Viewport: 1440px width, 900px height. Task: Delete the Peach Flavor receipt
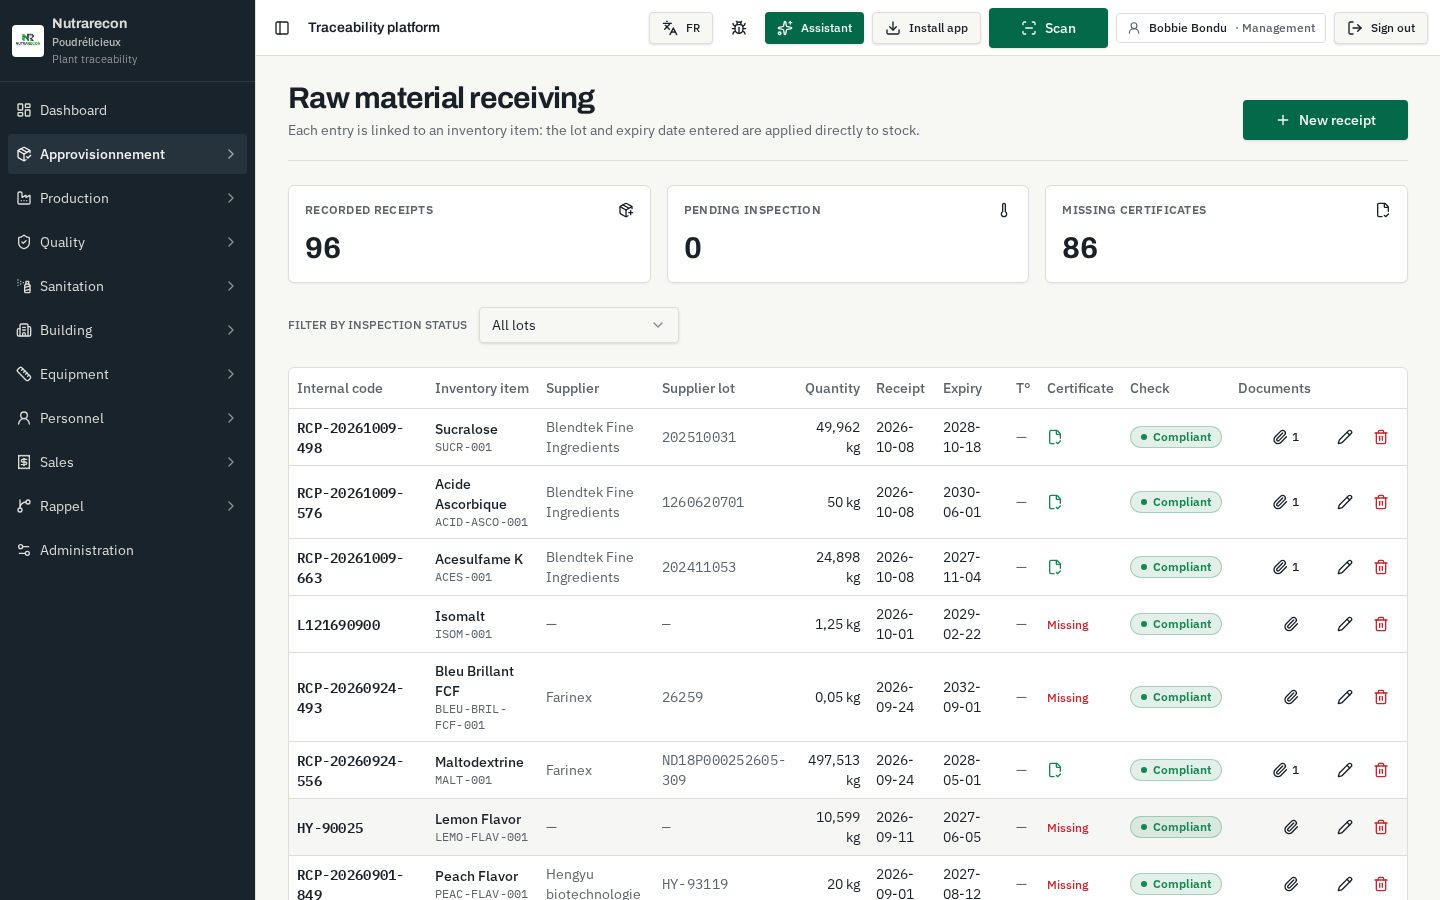click(x=1381, y=884)
